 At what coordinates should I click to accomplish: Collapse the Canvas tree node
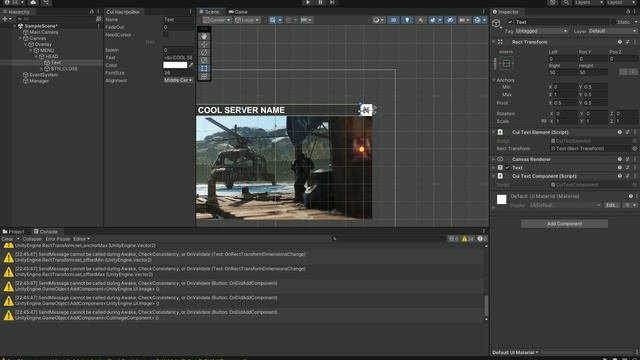(20, 38)
